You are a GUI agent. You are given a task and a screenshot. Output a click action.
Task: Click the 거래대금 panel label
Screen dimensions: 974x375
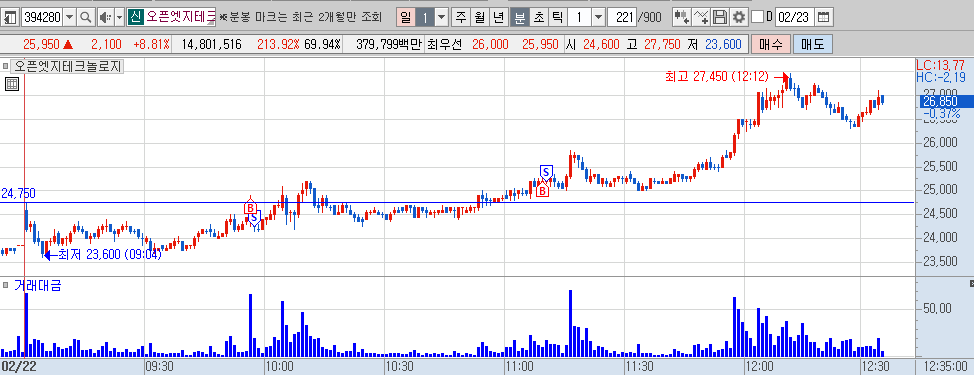click(37, 285)
